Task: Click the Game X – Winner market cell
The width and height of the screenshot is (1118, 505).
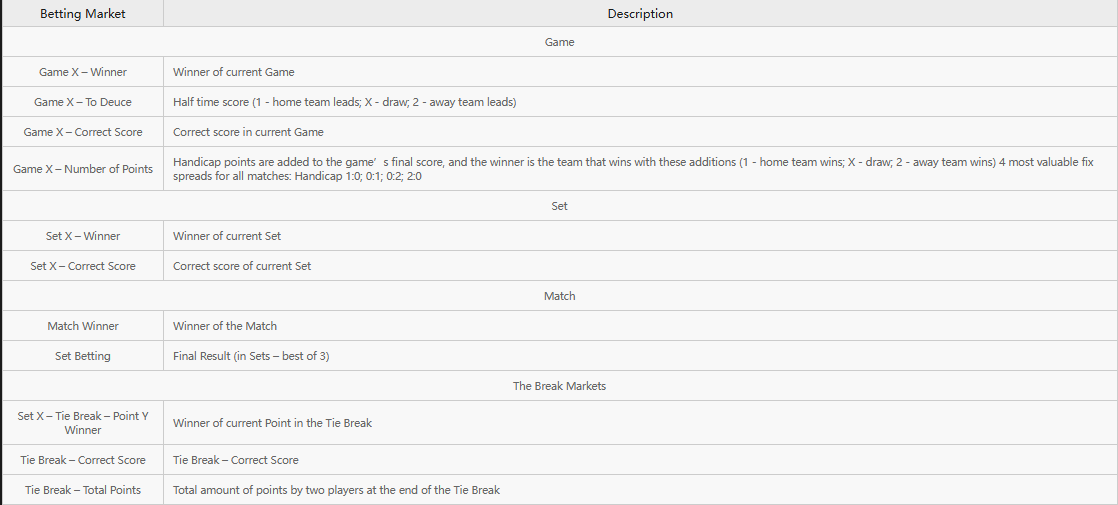Action: pos(83,72)
